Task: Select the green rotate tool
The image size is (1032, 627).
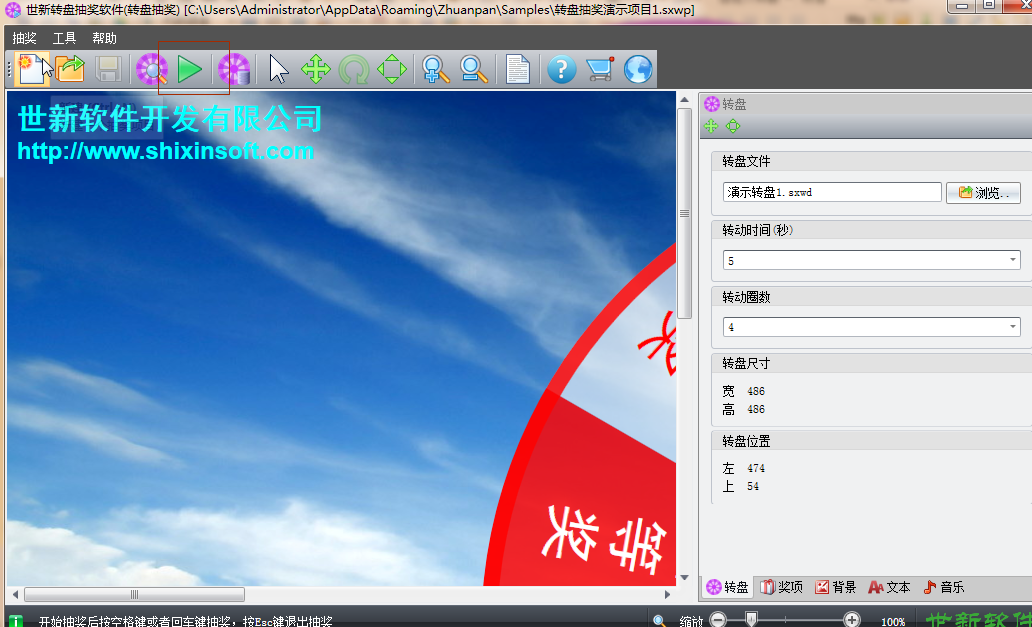Action: [354, 69]
